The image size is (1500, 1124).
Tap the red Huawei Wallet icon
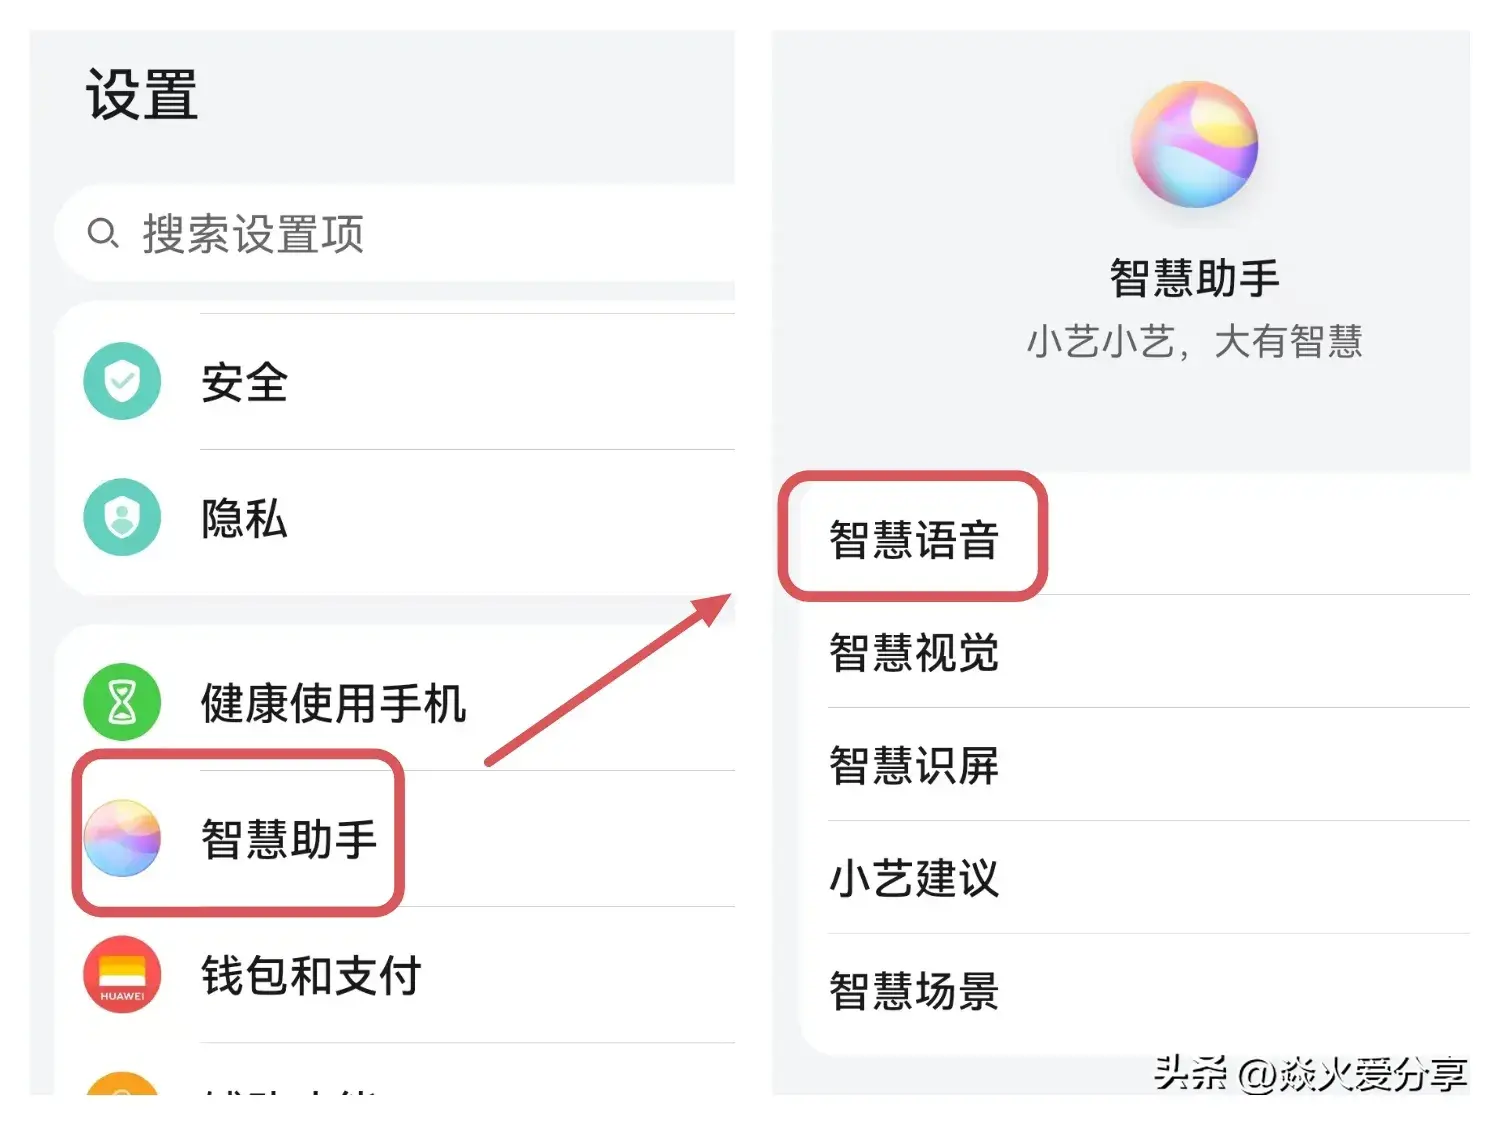coord(122,974)
